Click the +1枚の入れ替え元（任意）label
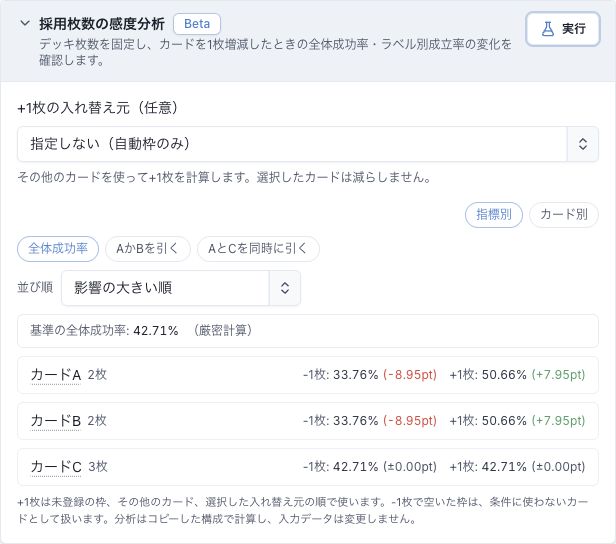Viewport: 616px width, 544px height. (97, 108)
